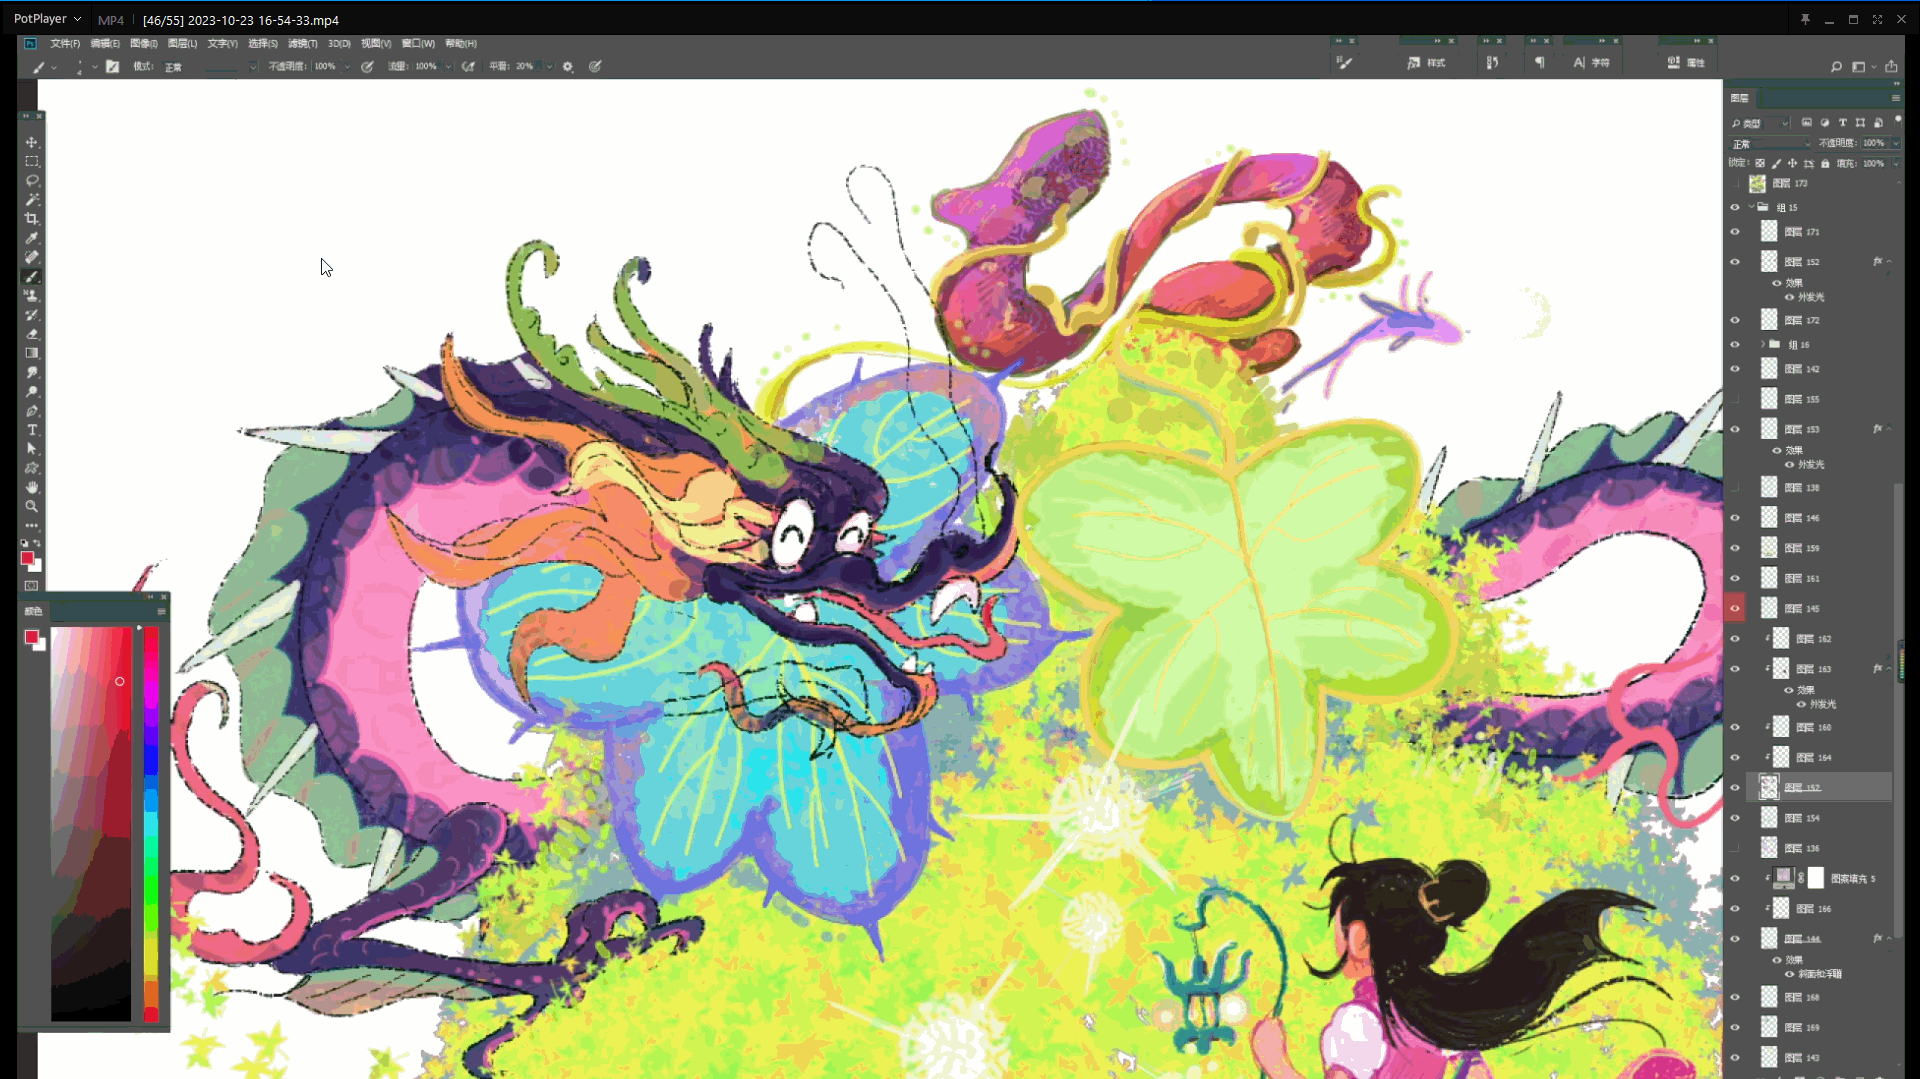Expand the 组 16 group
The height and width of the screenshot is (1079, 1920).
tap(1763, 344)
